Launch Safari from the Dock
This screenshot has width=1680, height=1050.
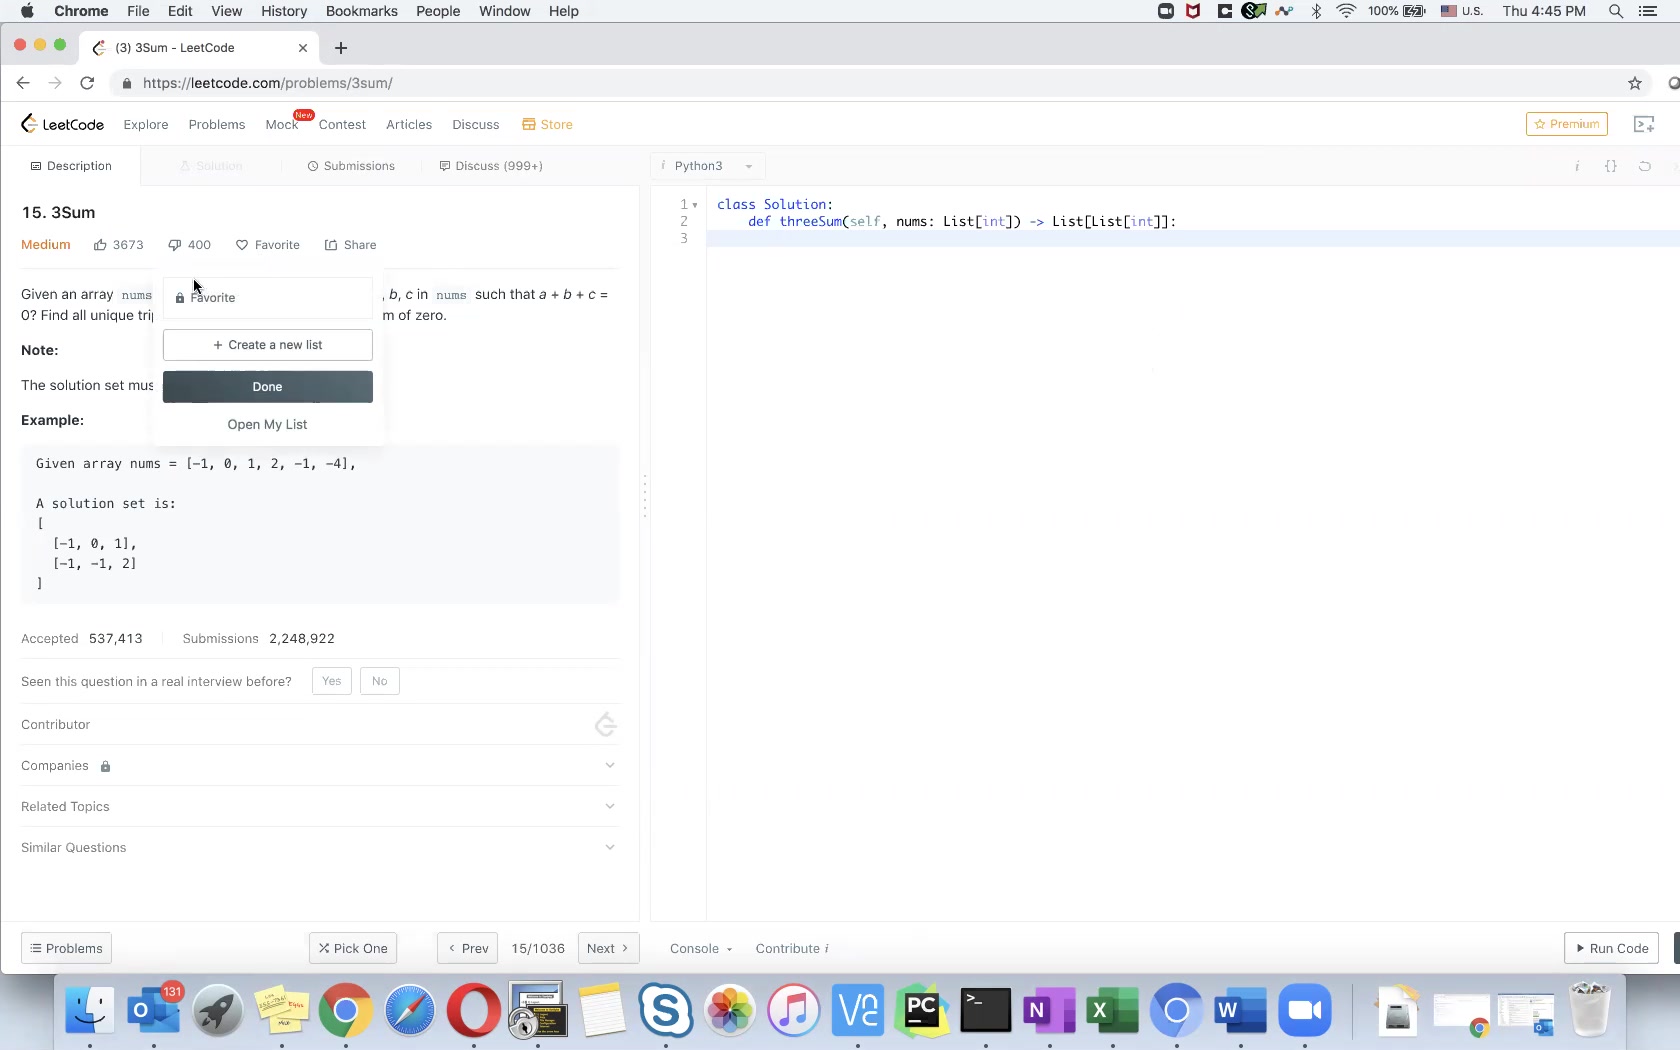pyautogui.click(x=410, y=1012)
